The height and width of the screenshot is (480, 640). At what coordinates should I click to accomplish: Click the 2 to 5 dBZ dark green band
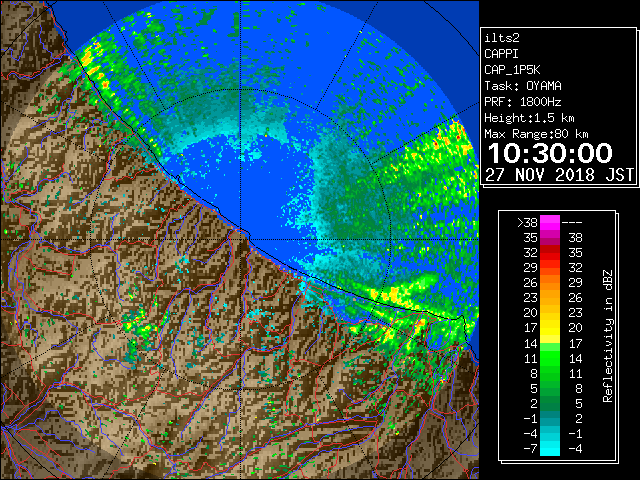[x=550, y=404]
